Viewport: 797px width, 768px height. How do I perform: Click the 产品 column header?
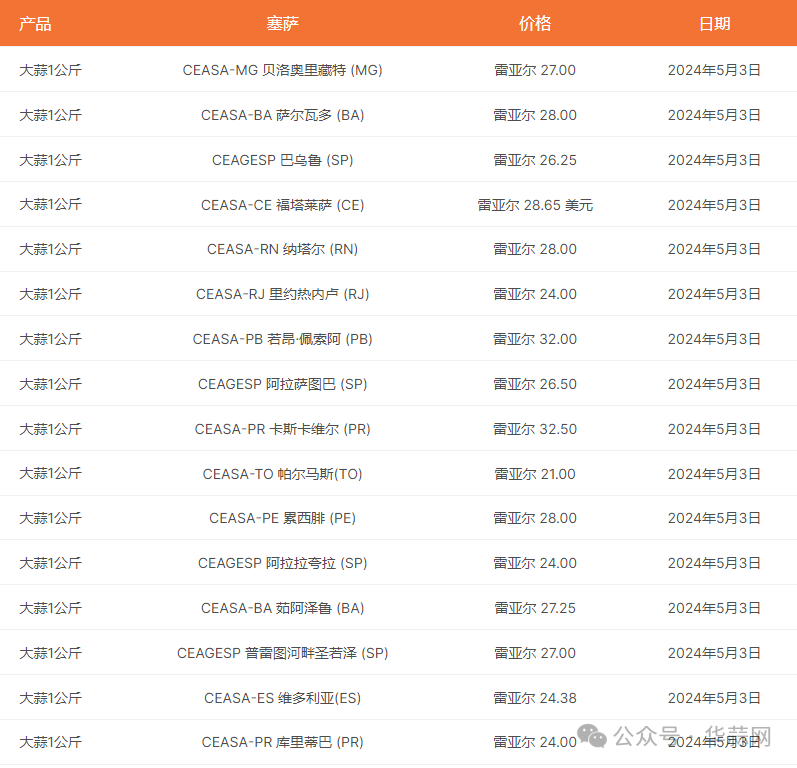point(35,24)
